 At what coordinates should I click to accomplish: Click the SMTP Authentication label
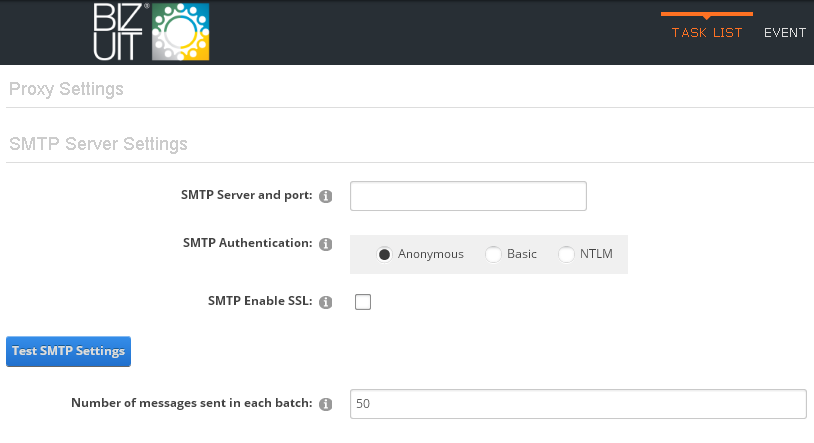[x=248, y=243]
